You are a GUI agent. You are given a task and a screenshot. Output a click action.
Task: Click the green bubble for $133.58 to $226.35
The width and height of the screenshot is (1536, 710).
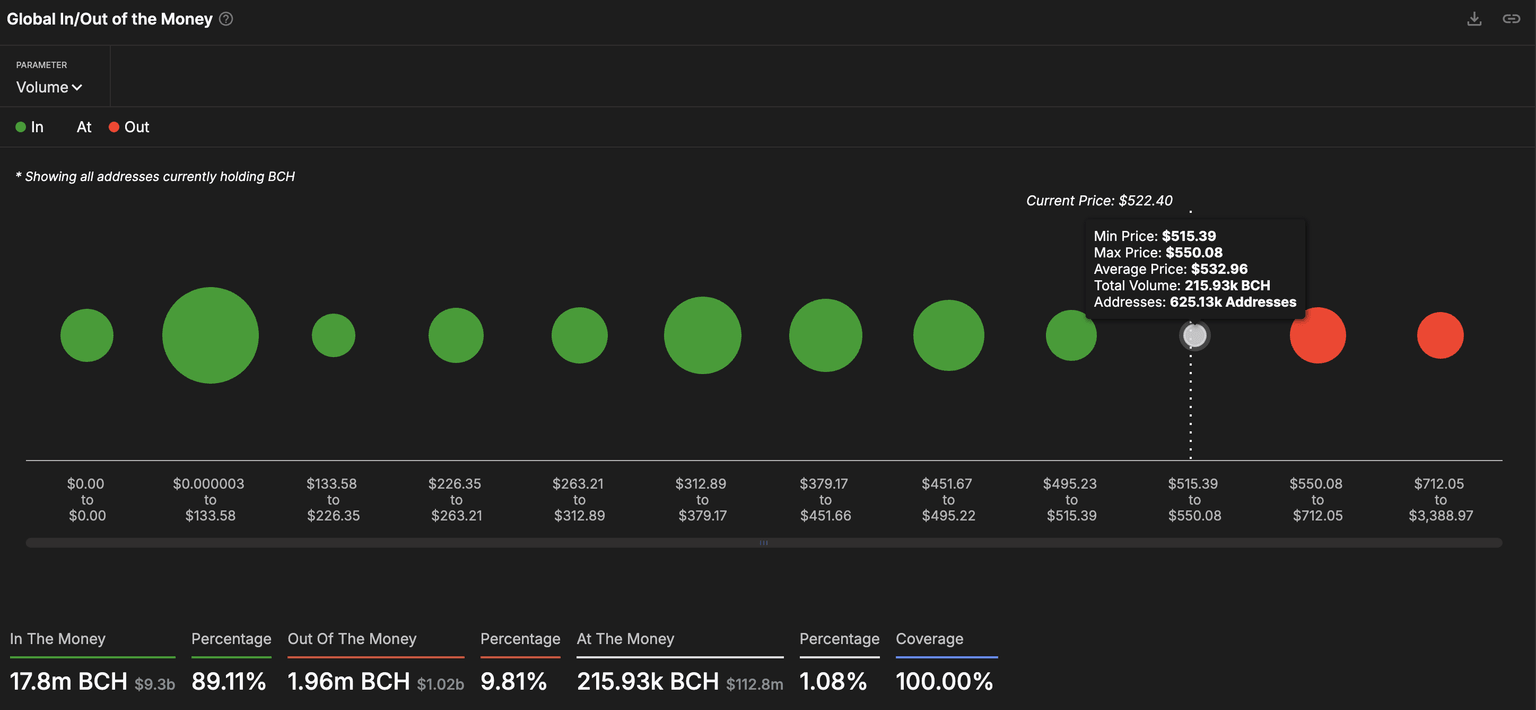pyautogui.click(x=333, y=336)
